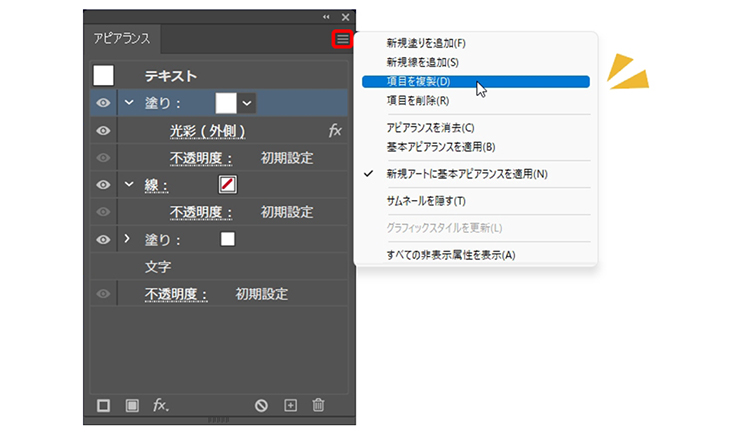Select 項目を複製(D) from the menu
The height and width of the screenshot is (440, 740).
(x=418, y=81)
